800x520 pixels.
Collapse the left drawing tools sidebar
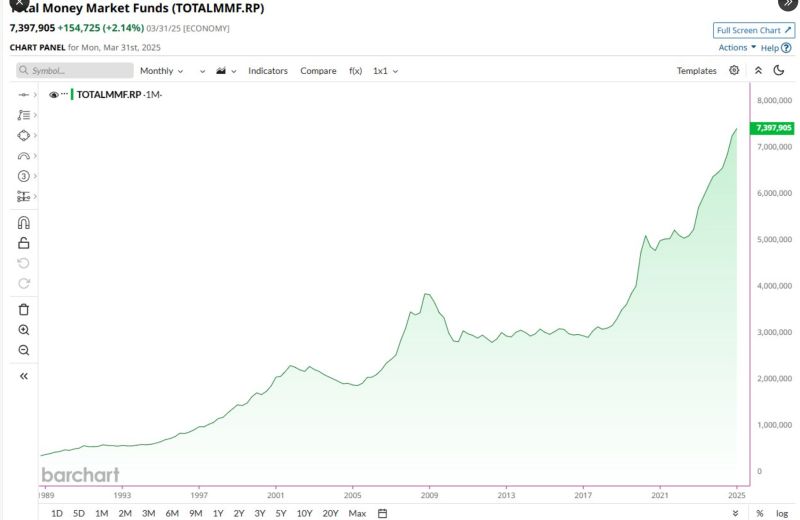tap(24, 376)
